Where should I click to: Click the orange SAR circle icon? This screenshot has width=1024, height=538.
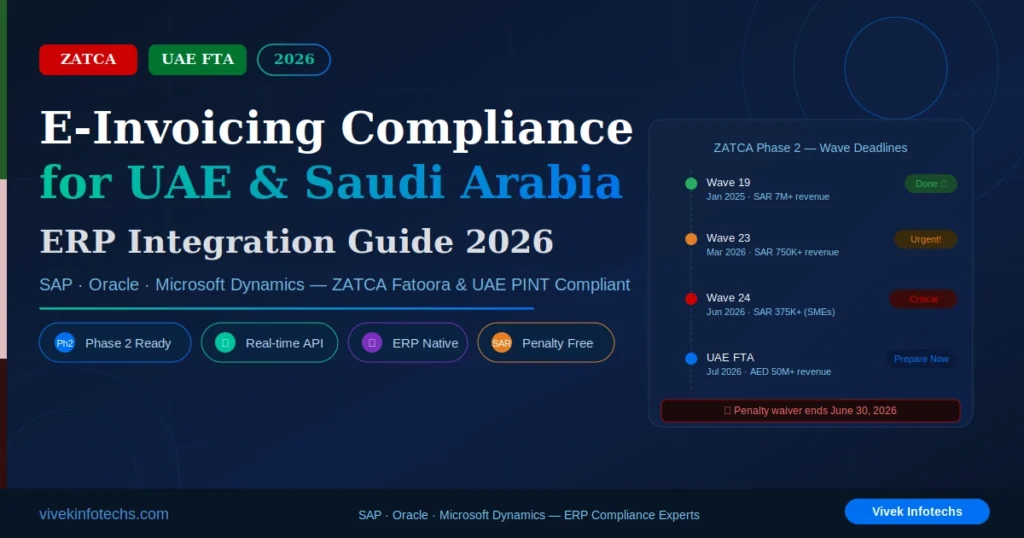tap(502, 343)
